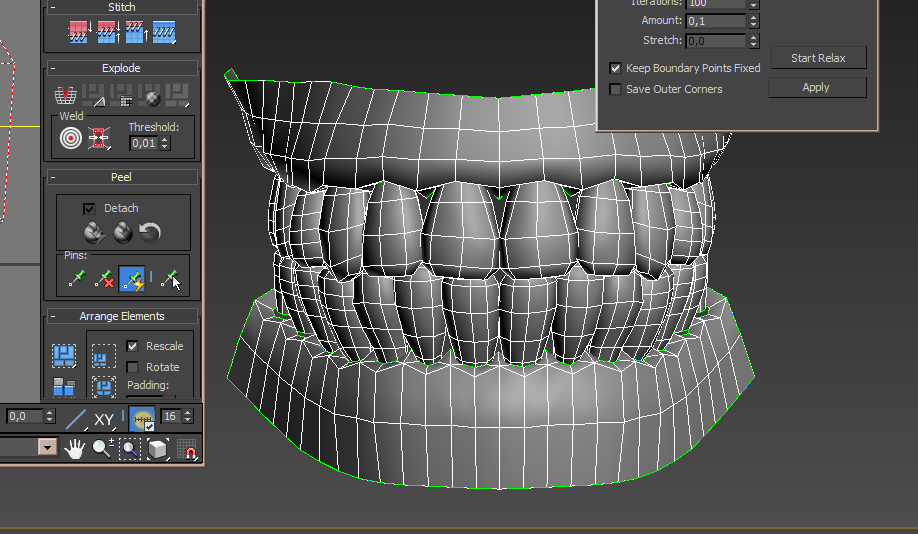Click the weld Threshold value field
The width and height of the screenshot is (918, 534).
point(143,143)
